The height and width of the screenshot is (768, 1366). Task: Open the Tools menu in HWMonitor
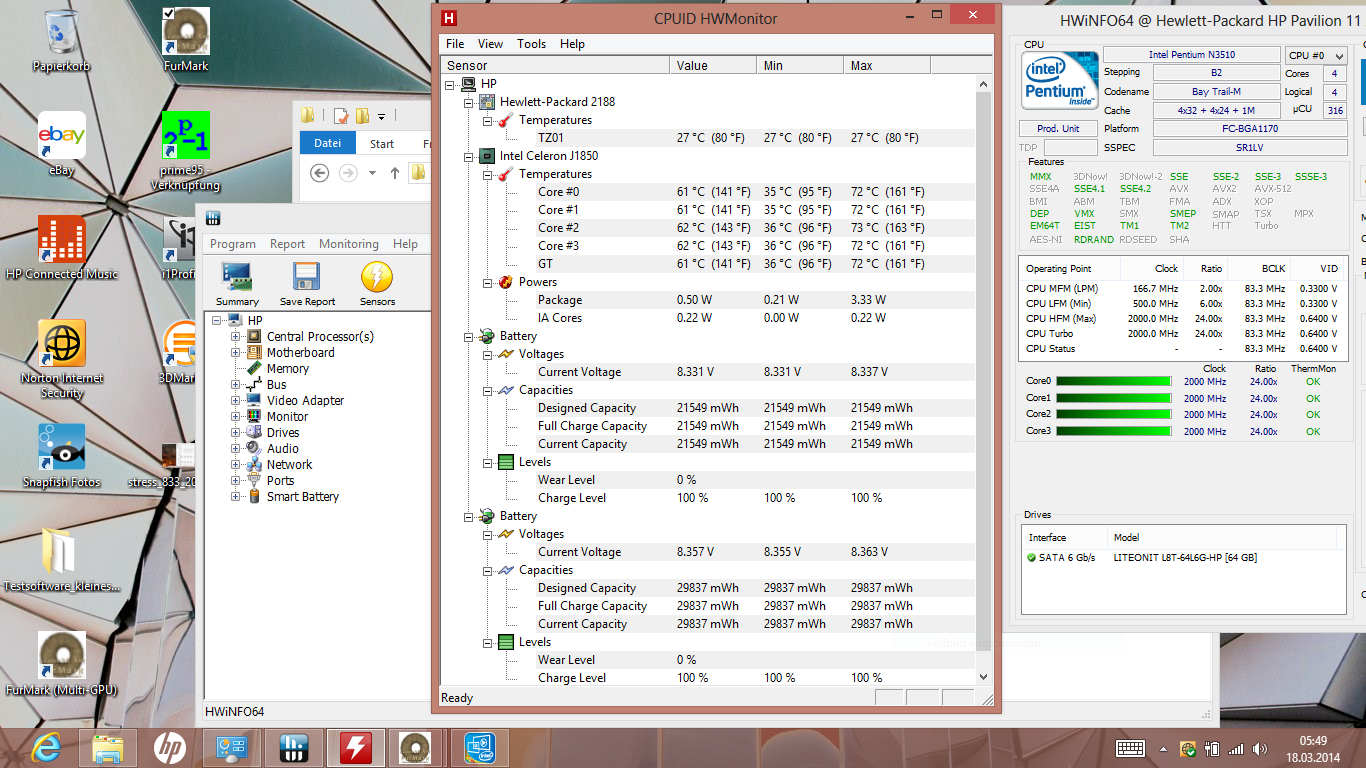[531, 44]
